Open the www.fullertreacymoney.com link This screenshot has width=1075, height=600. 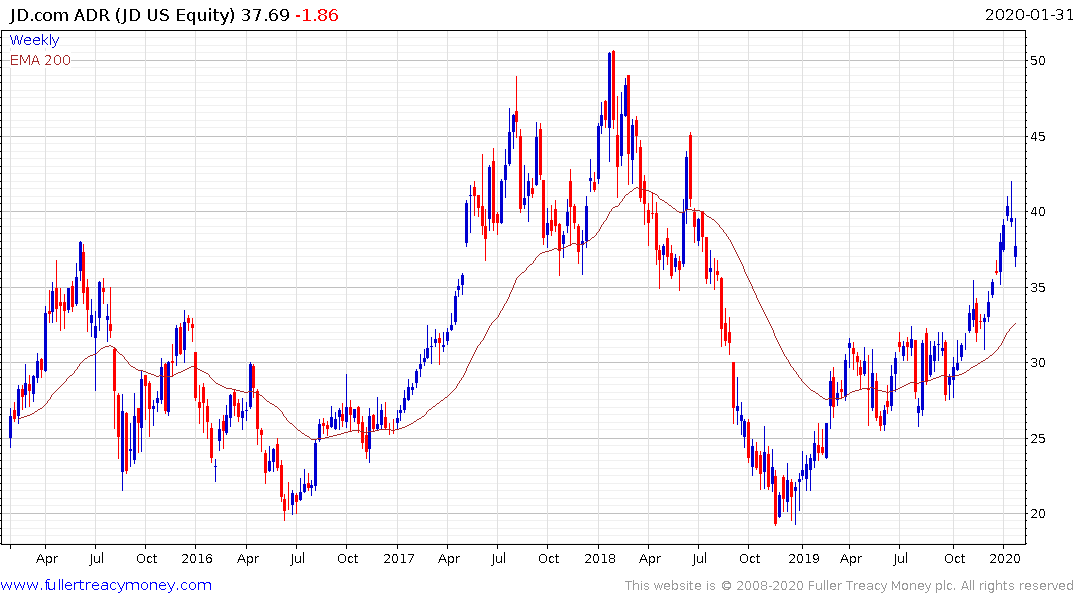pos(106,585)
